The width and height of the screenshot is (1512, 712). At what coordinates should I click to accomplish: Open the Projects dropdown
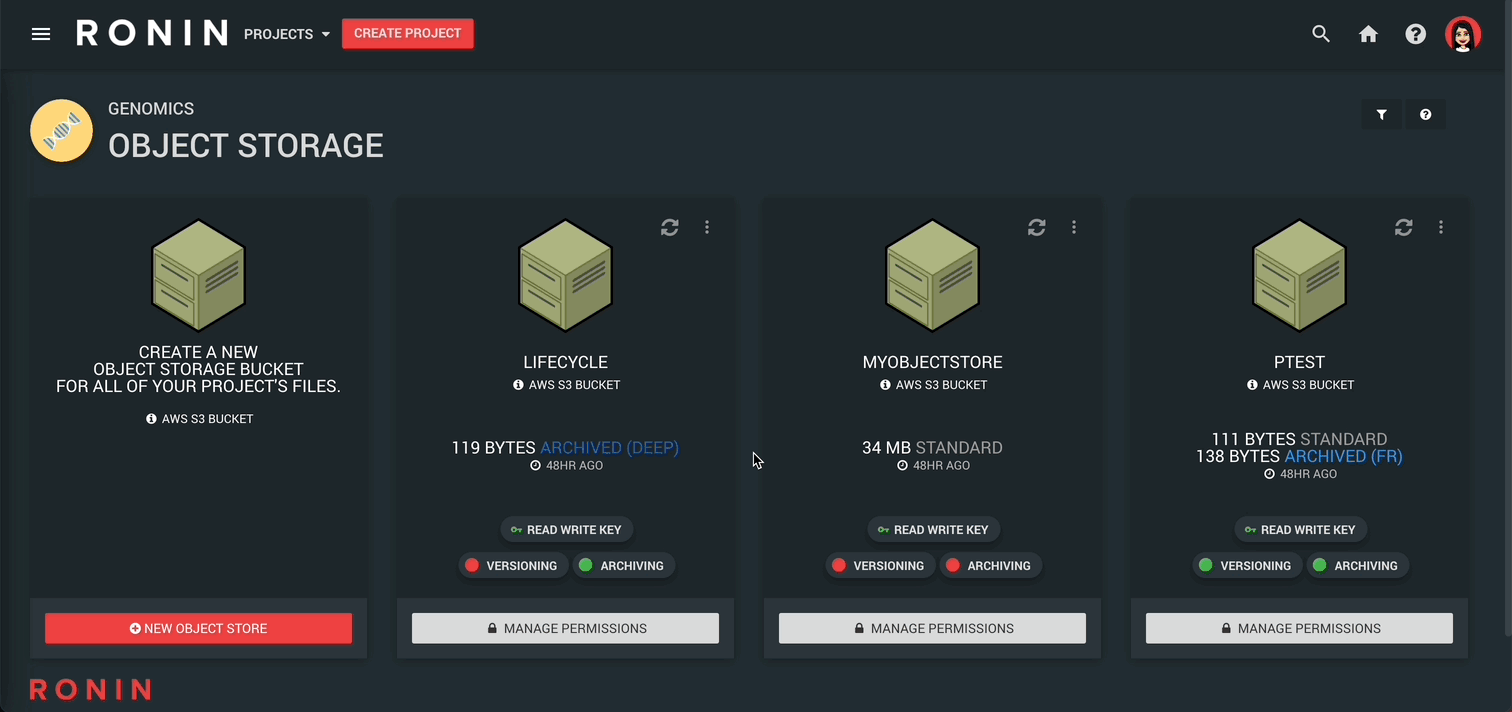287,34
